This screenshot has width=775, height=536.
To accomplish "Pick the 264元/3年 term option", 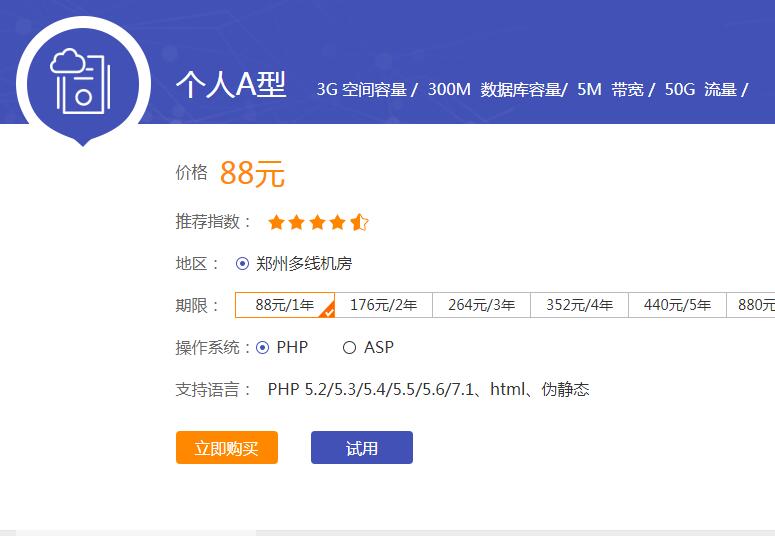I will coord(481,305).
